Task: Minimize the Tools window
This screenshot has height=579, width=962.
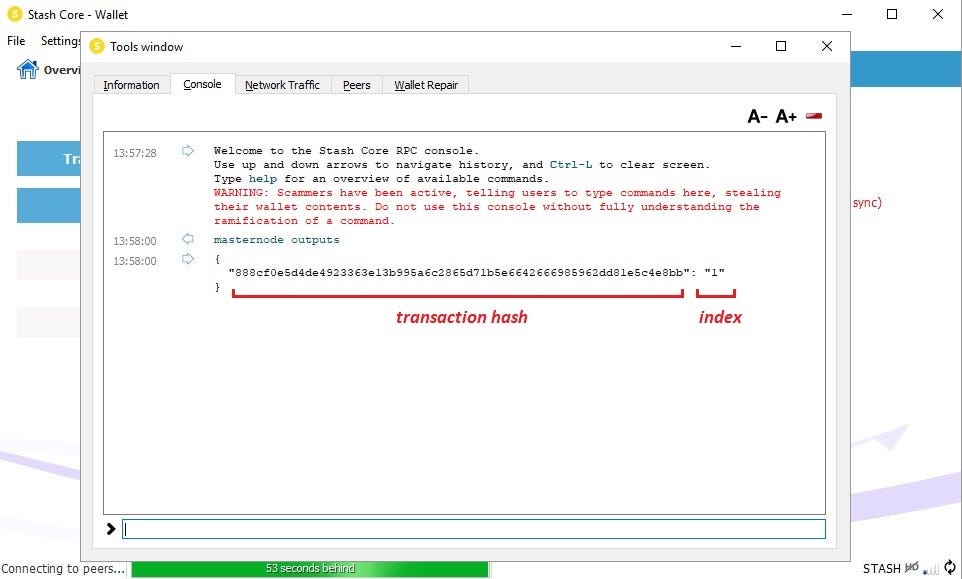Action: 736,46
